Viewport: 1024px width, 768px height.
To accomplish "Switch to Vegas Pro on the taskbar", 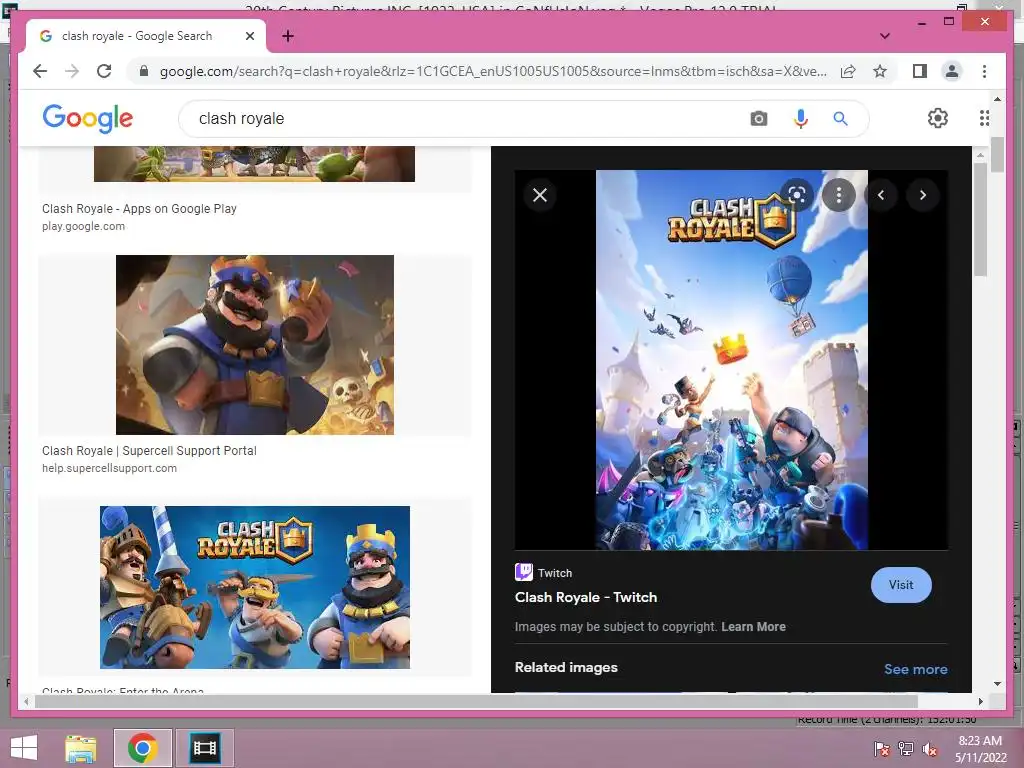I will [x=204, y=748].
